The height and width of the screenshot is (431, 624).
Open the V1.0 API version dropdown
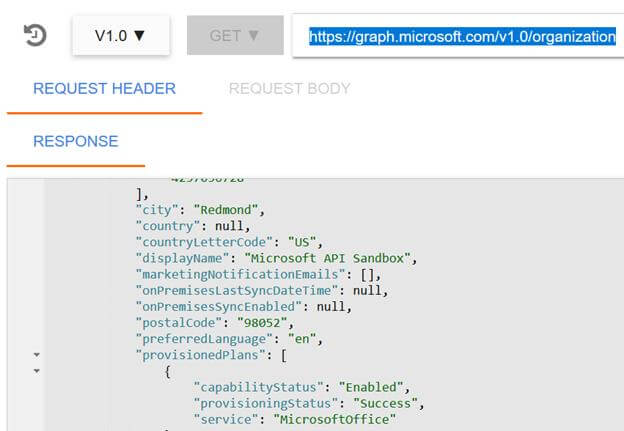pyautogui.click(x=121, y=35)
